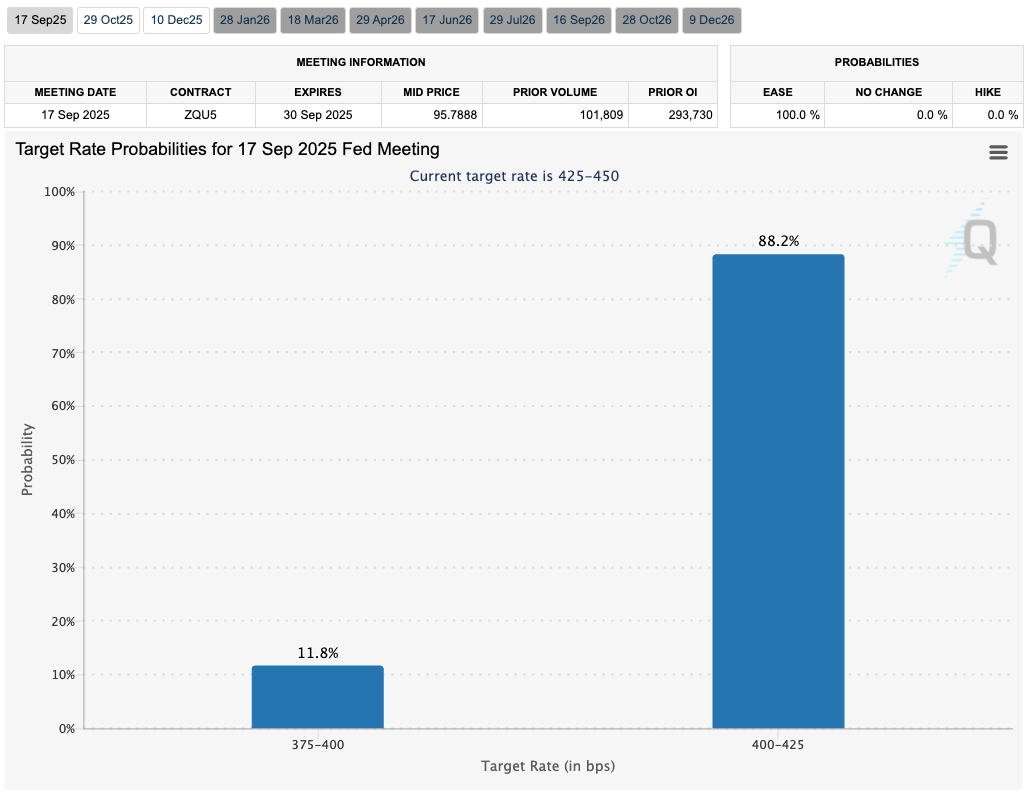
Task: Click the EASE 100.0% probability cell
Action: tap(777, 115)
